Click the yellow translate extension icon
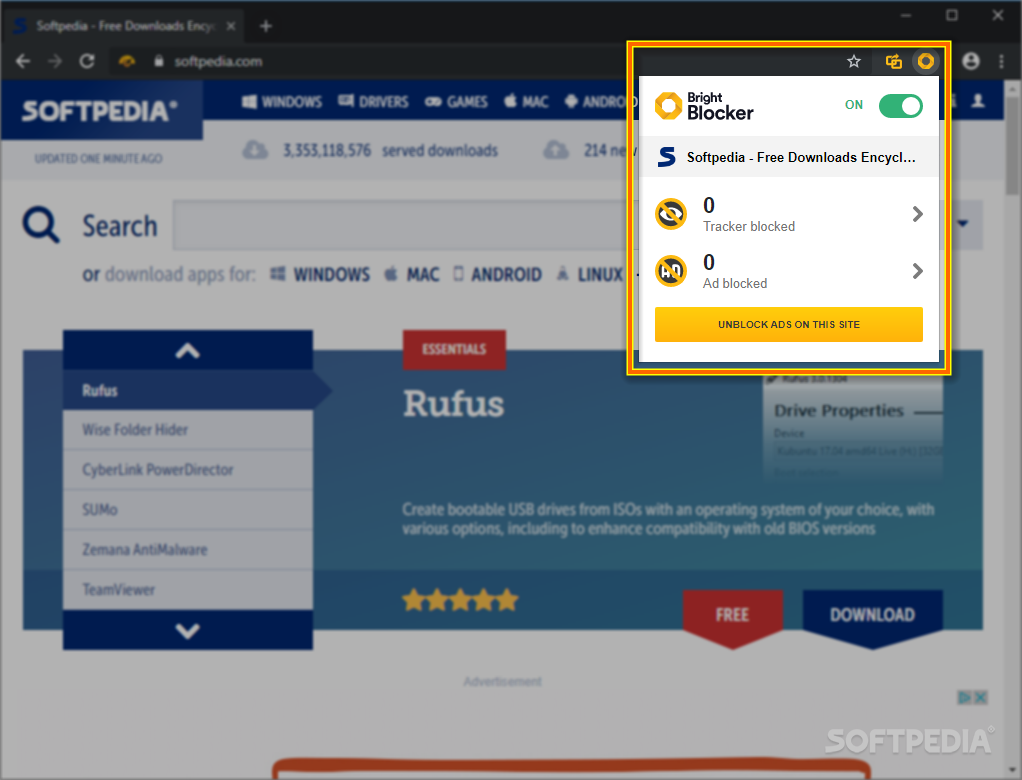Screen dimensions: 1022x780 [x=894, y=61]
